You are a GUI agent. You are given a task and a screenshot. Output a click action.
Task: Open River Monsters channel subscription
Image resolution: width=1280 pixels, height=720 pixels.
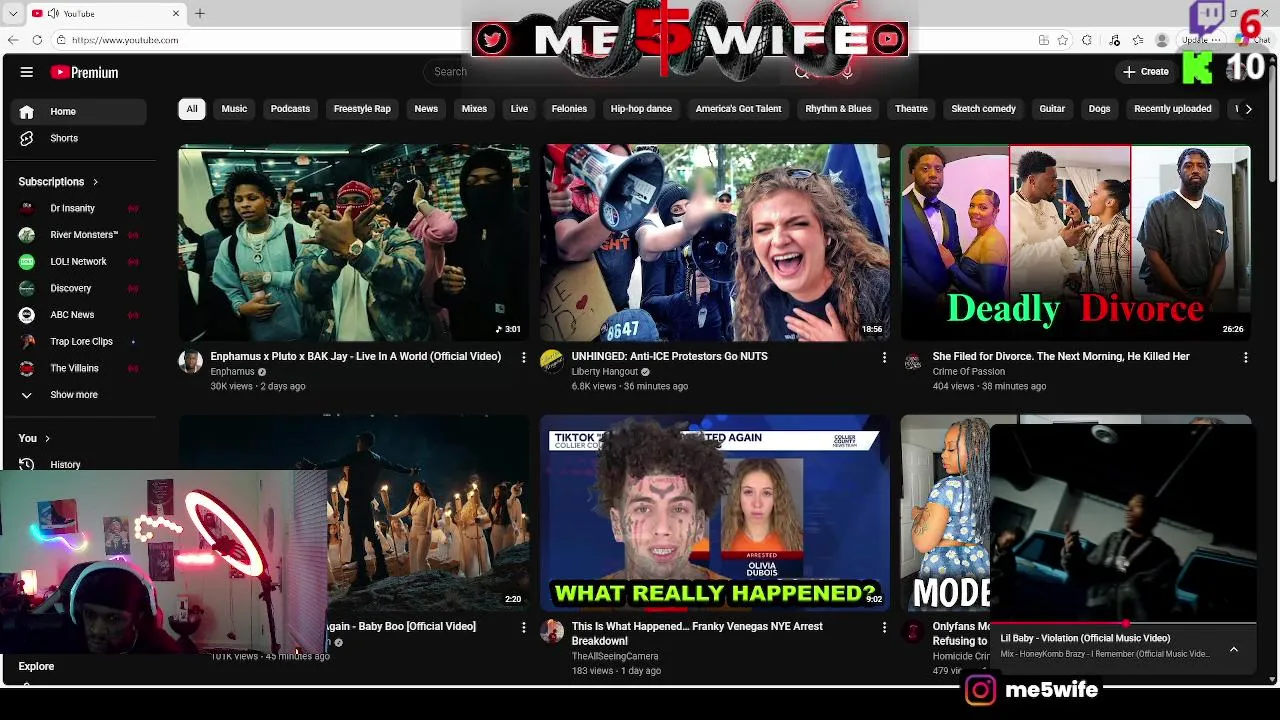point(80,235)
